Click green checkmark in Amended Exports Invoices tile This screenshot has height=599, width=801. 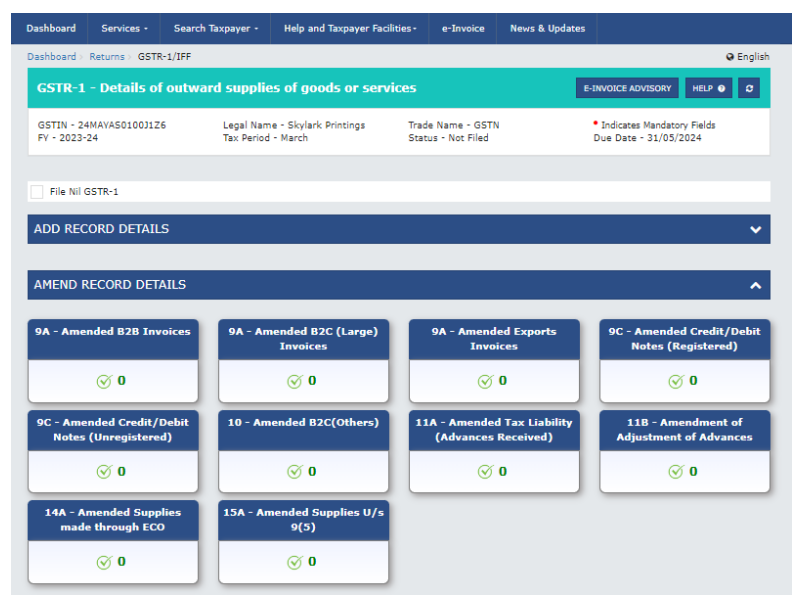pyautogui.click(x=485, y=381)
